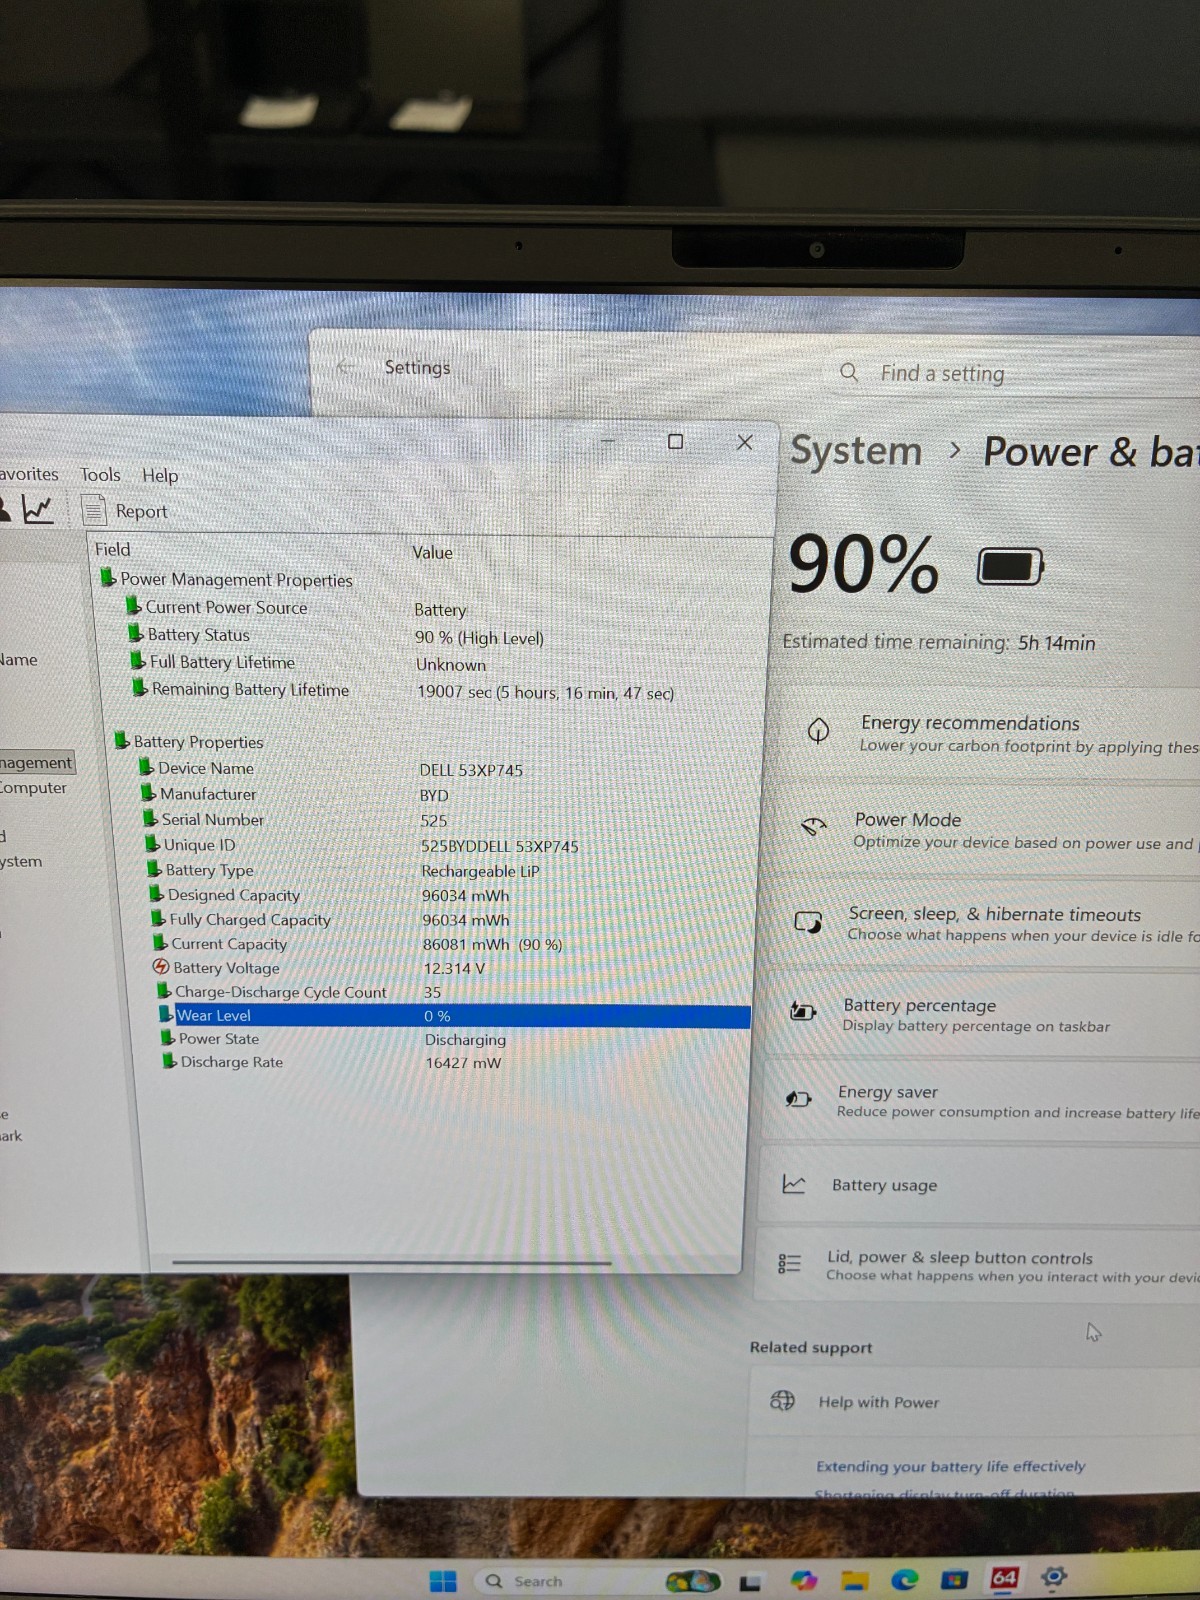Click the battery icon beside Battery Status

coord(136,633)
